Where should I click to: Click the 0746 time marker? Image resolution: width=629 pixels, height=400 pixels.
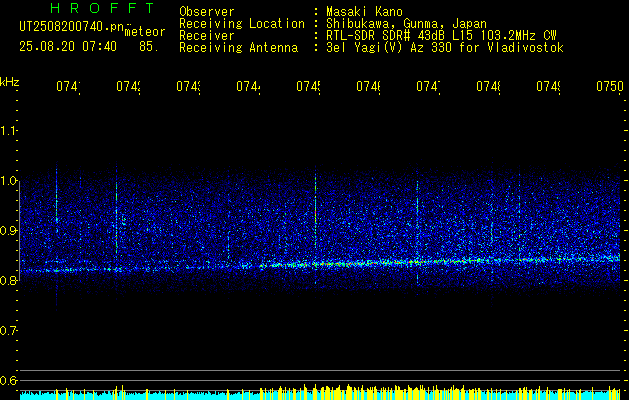point(368,86)
